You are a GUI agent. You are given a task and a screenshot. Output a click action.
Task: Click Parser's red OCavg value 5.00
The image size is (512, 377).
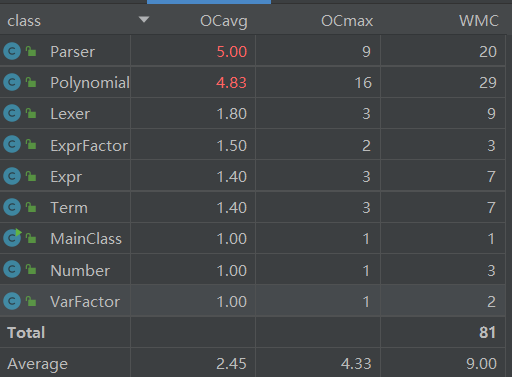232,52
